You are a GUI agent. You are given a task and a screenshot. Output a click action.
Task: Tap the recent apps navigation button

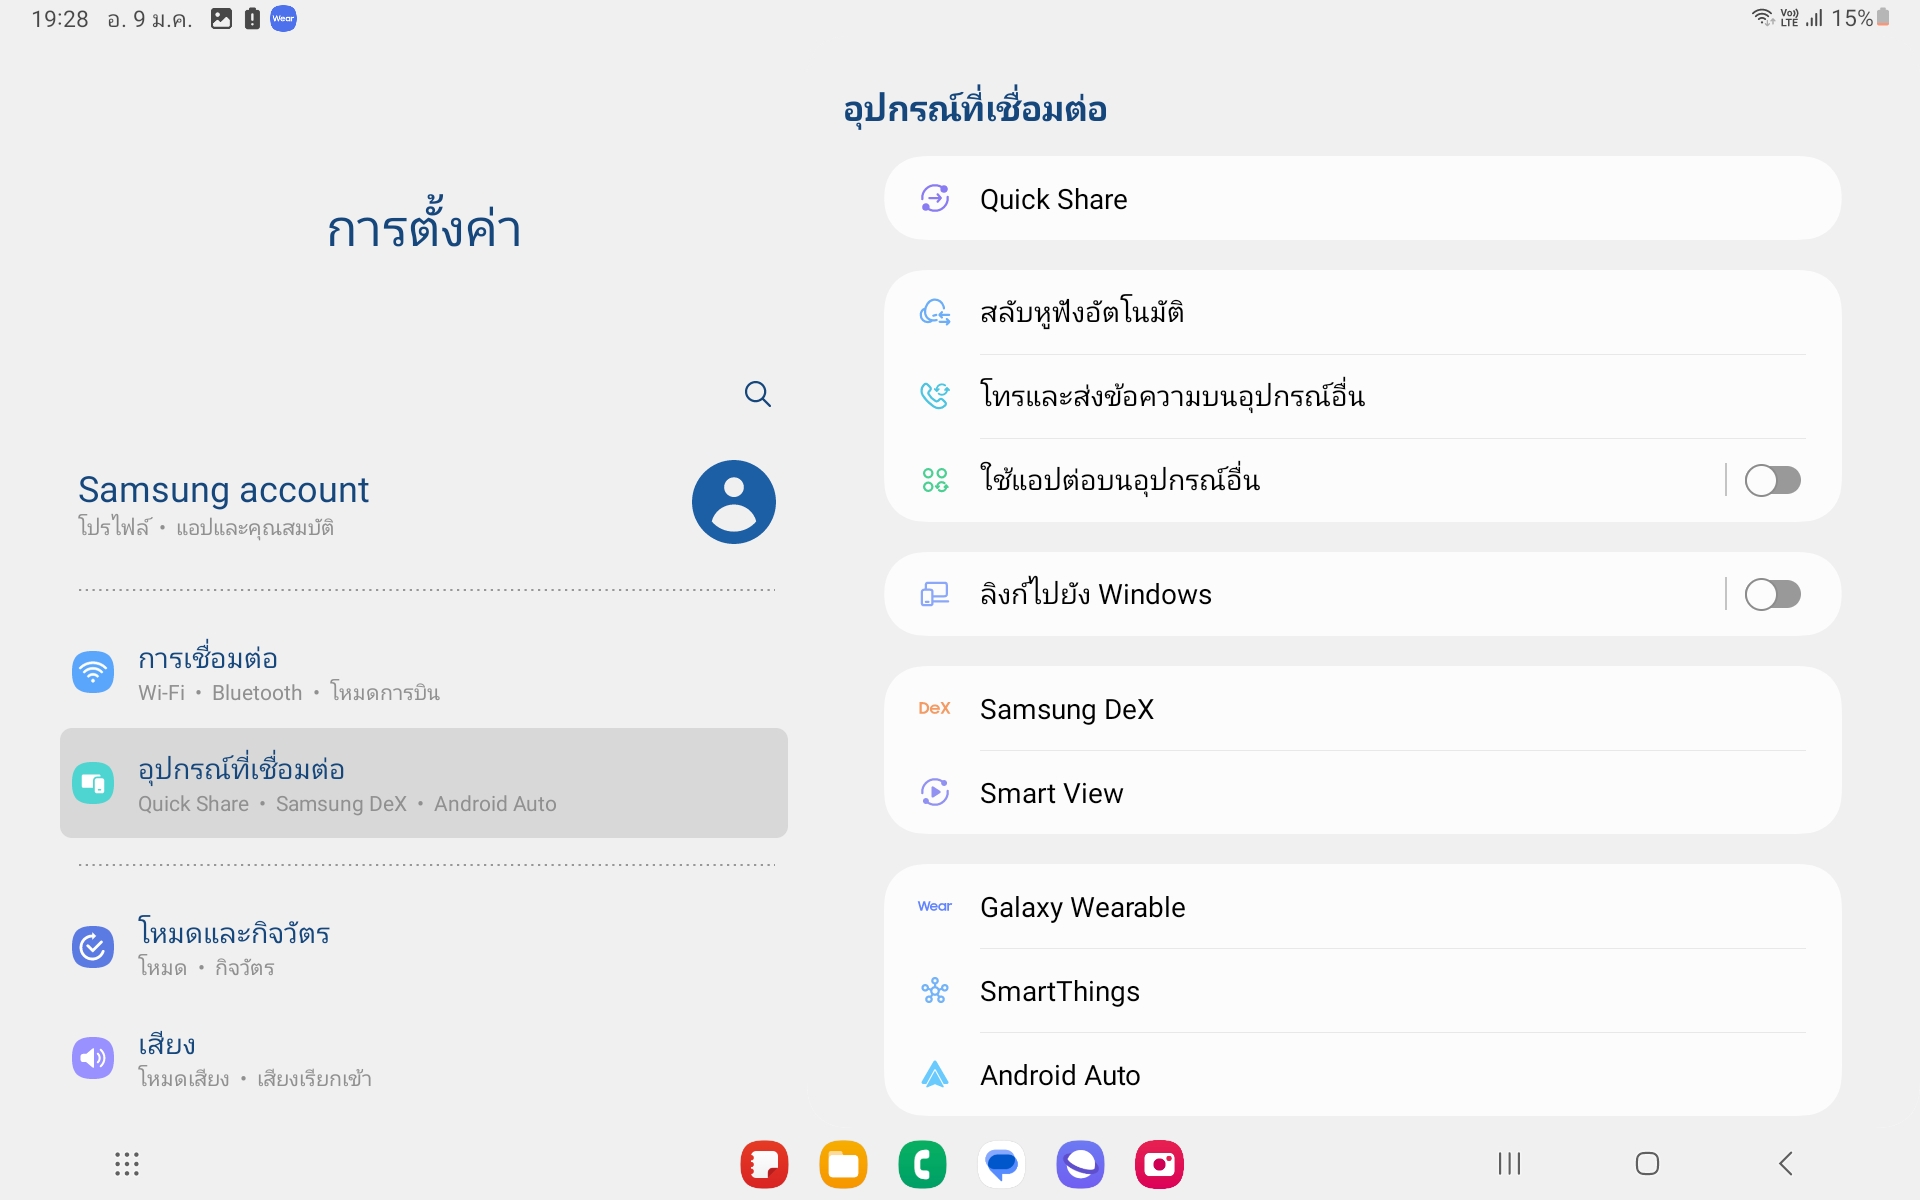pos(1509,1163)
